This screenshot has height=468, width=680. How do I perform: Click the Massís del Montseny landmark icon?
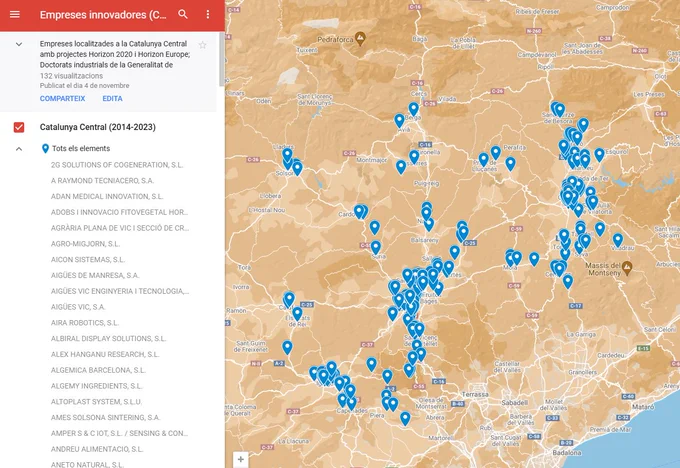(x=627, y=268)
